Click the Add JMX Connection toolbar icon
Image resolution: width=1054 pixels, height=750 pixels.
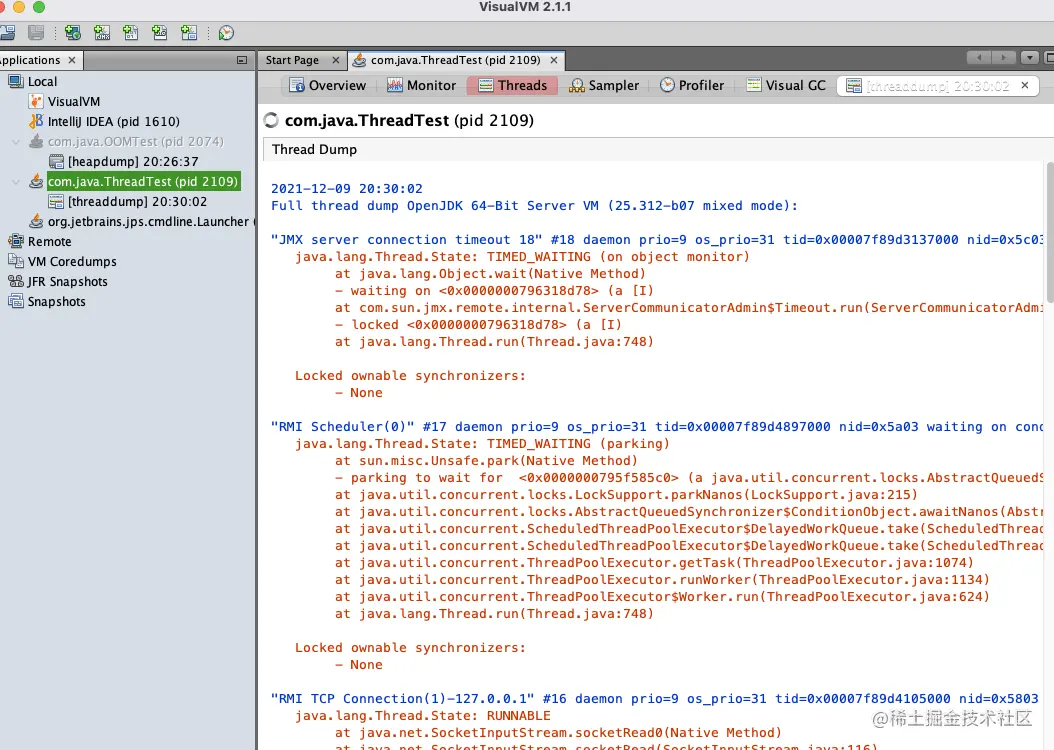(x=102, y=33)
